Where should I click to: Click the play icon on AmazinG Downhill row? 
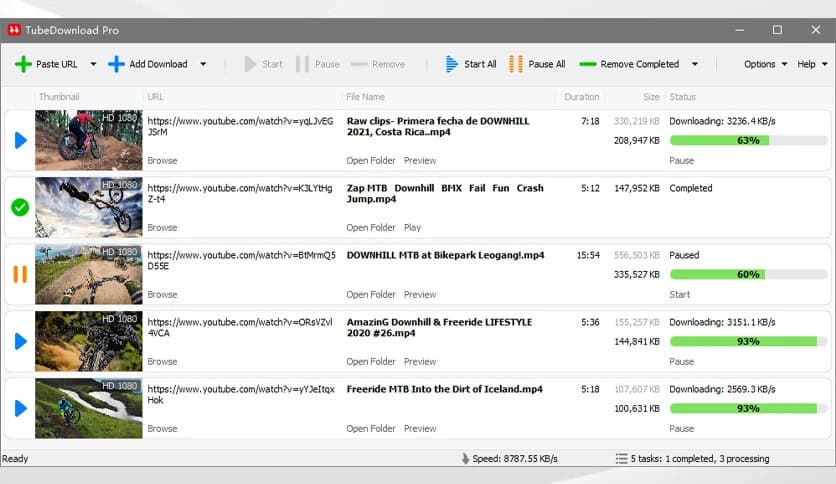tap(20, 341)
